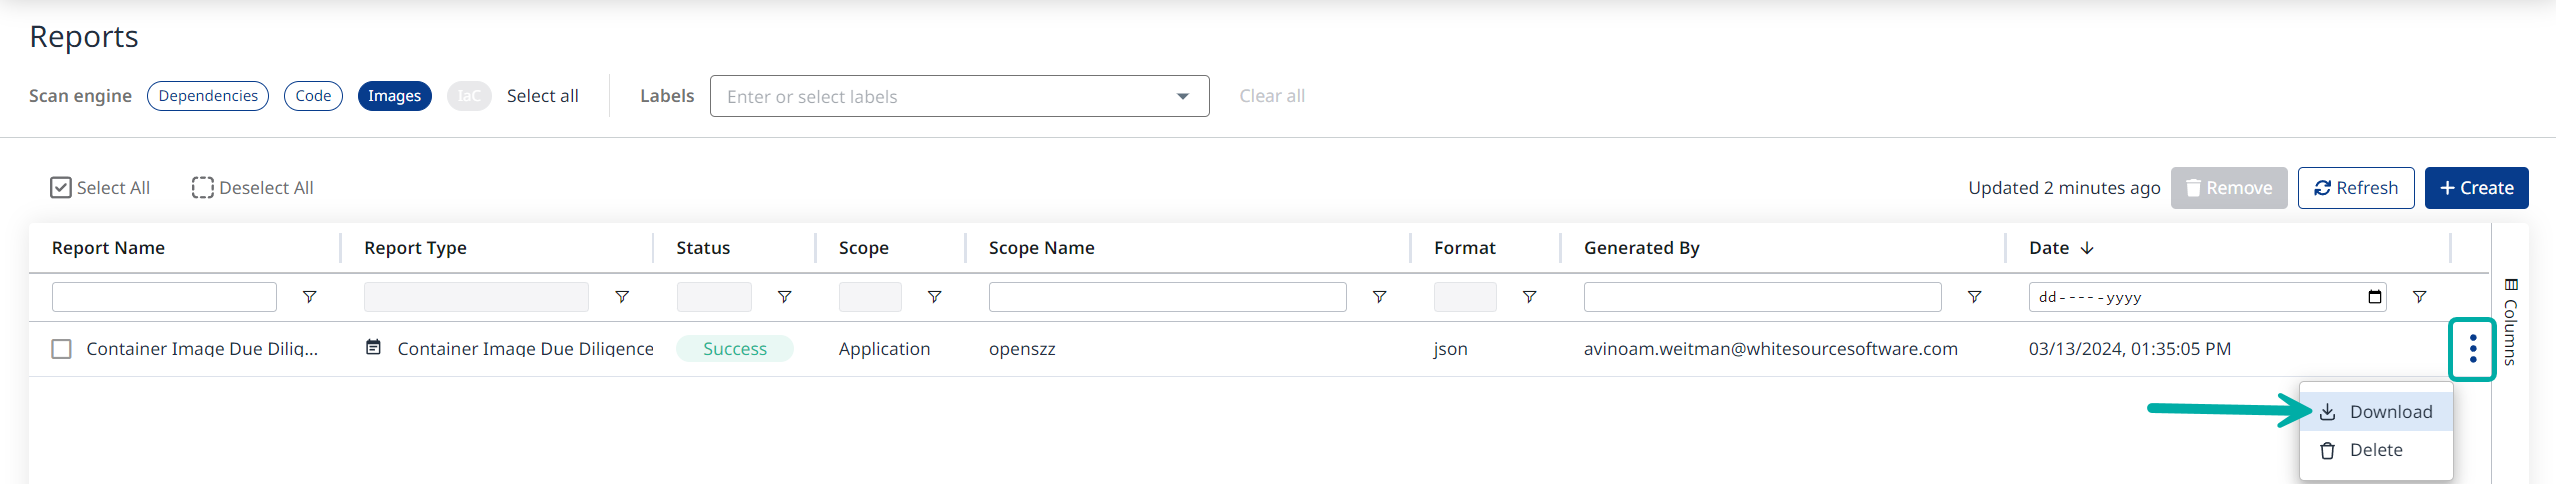Click the Scope Name filter funnel icon
Image resolution: width=2556 pixels, height=484 pixels.
1379,297
